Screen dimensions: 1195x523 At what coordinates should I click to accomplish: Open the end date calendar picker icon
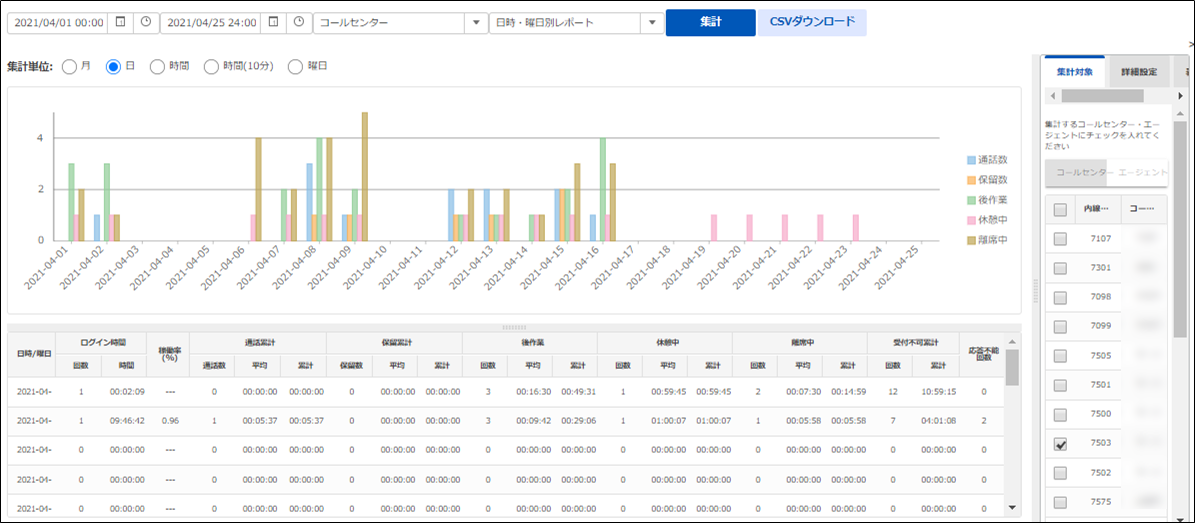click(x=273, y=23)
